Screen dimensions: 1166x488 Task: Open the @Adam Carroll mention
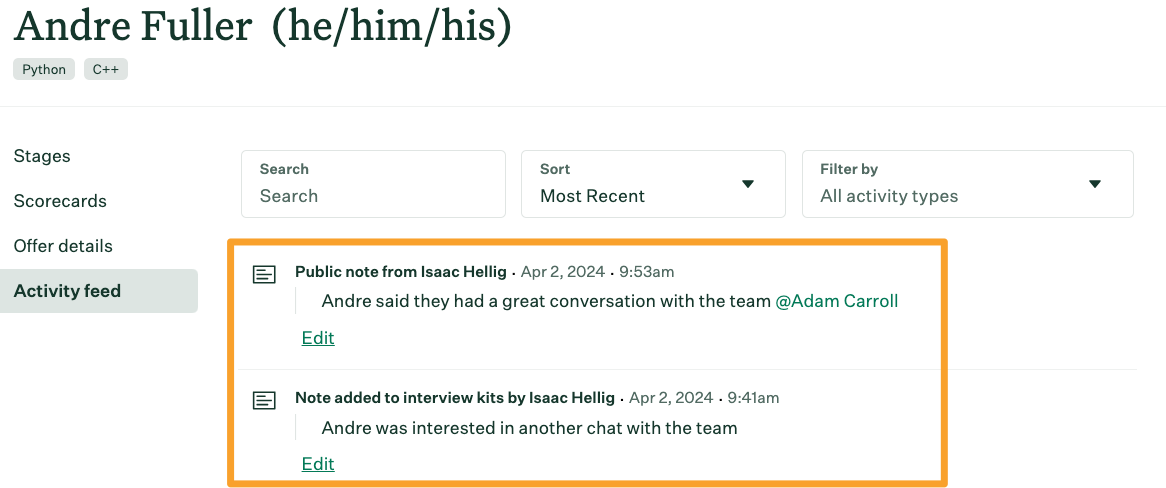point(837,301)
